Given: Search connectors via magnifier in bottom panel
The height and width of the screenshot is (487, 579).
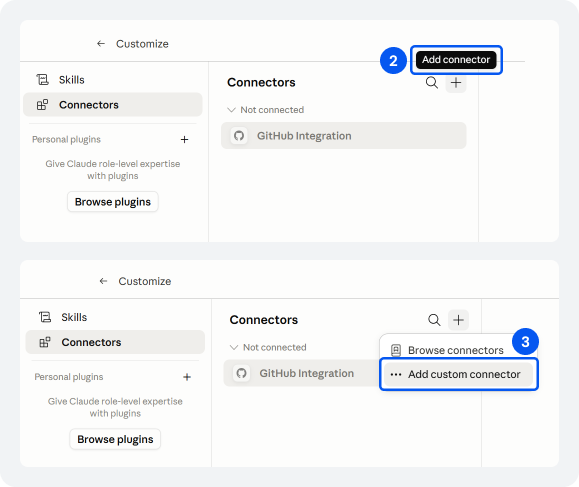Looking at the screenshot, I should (x=434, y=320).
